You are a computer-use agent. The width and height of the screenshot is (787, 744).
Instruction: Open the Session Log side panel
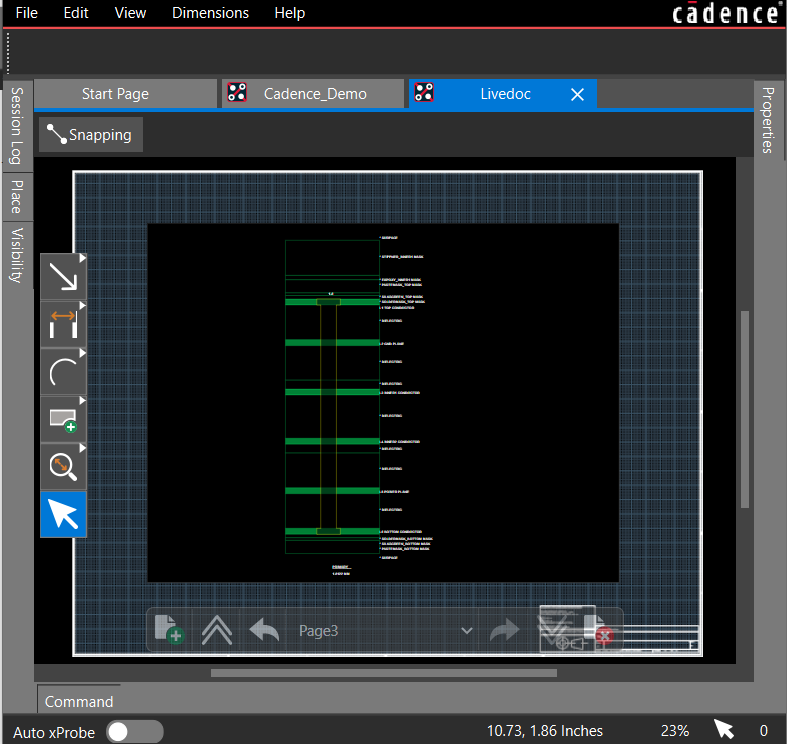point(17,126)
